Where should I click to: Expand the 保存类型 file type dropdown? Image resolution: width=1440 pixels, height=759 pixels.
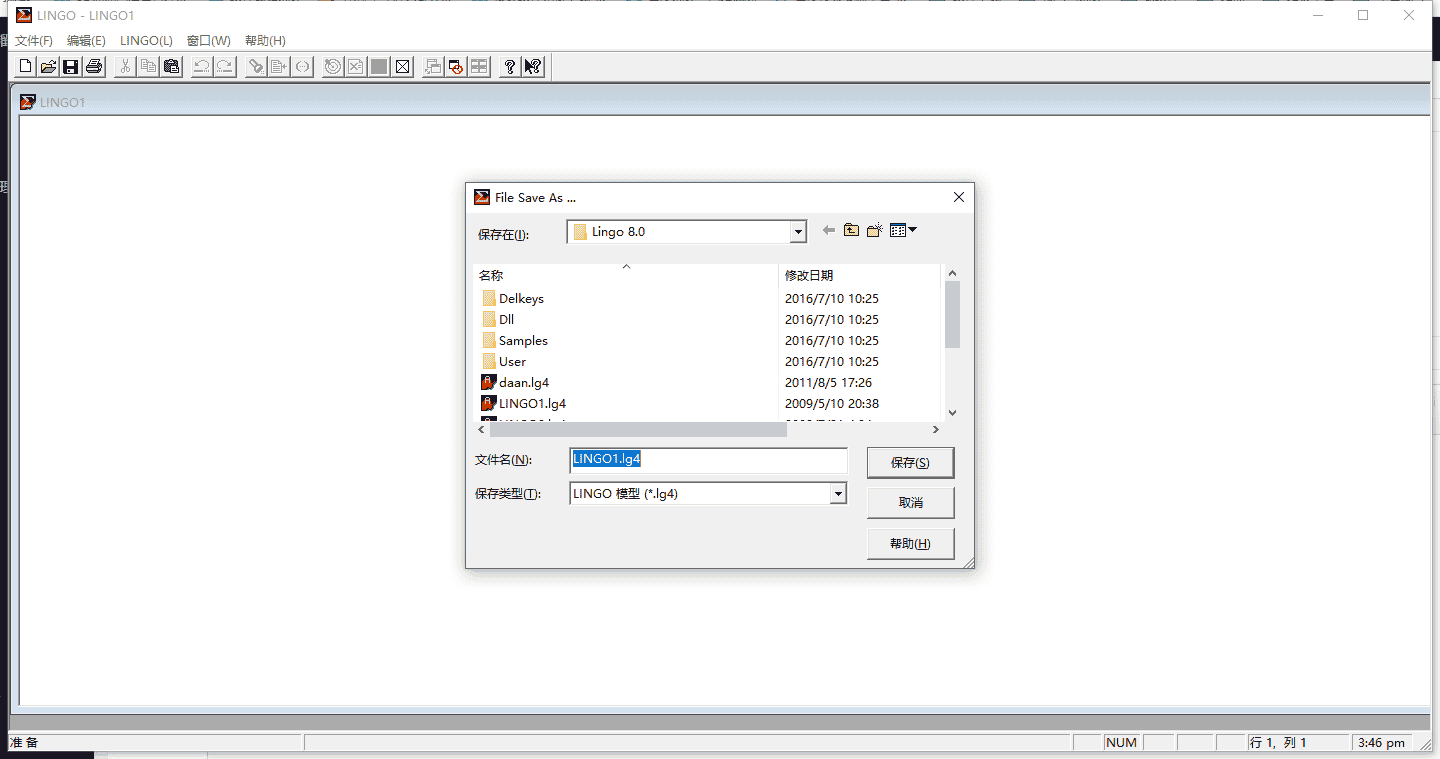pyautogui.click(x=838, y=494)
